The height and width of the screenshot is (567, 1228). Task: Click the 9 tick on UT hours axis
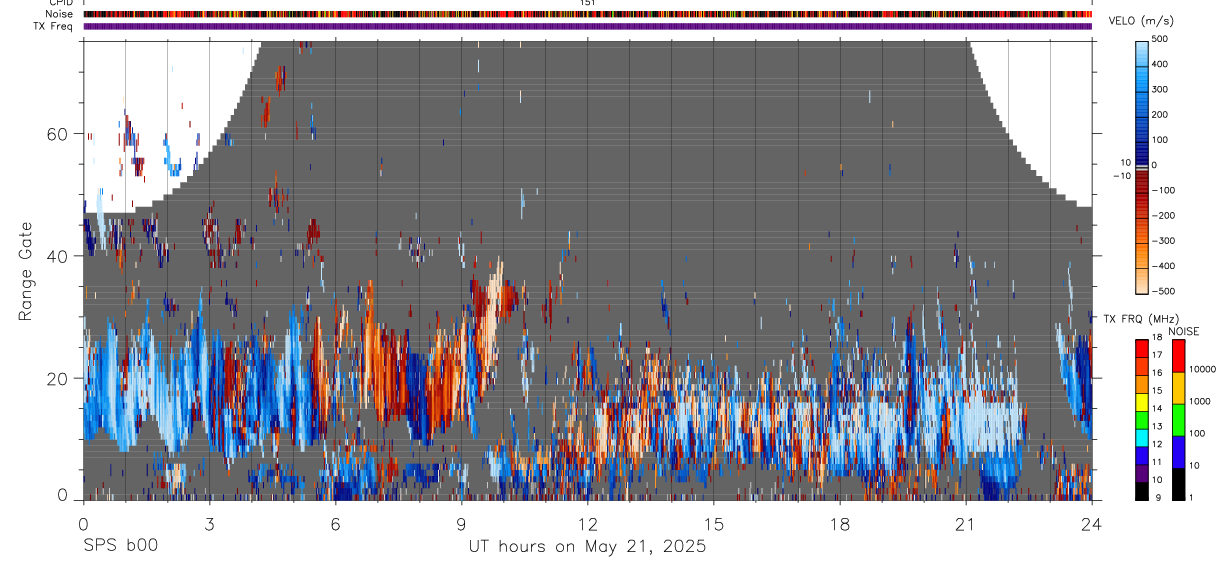(x=461, y=524)
